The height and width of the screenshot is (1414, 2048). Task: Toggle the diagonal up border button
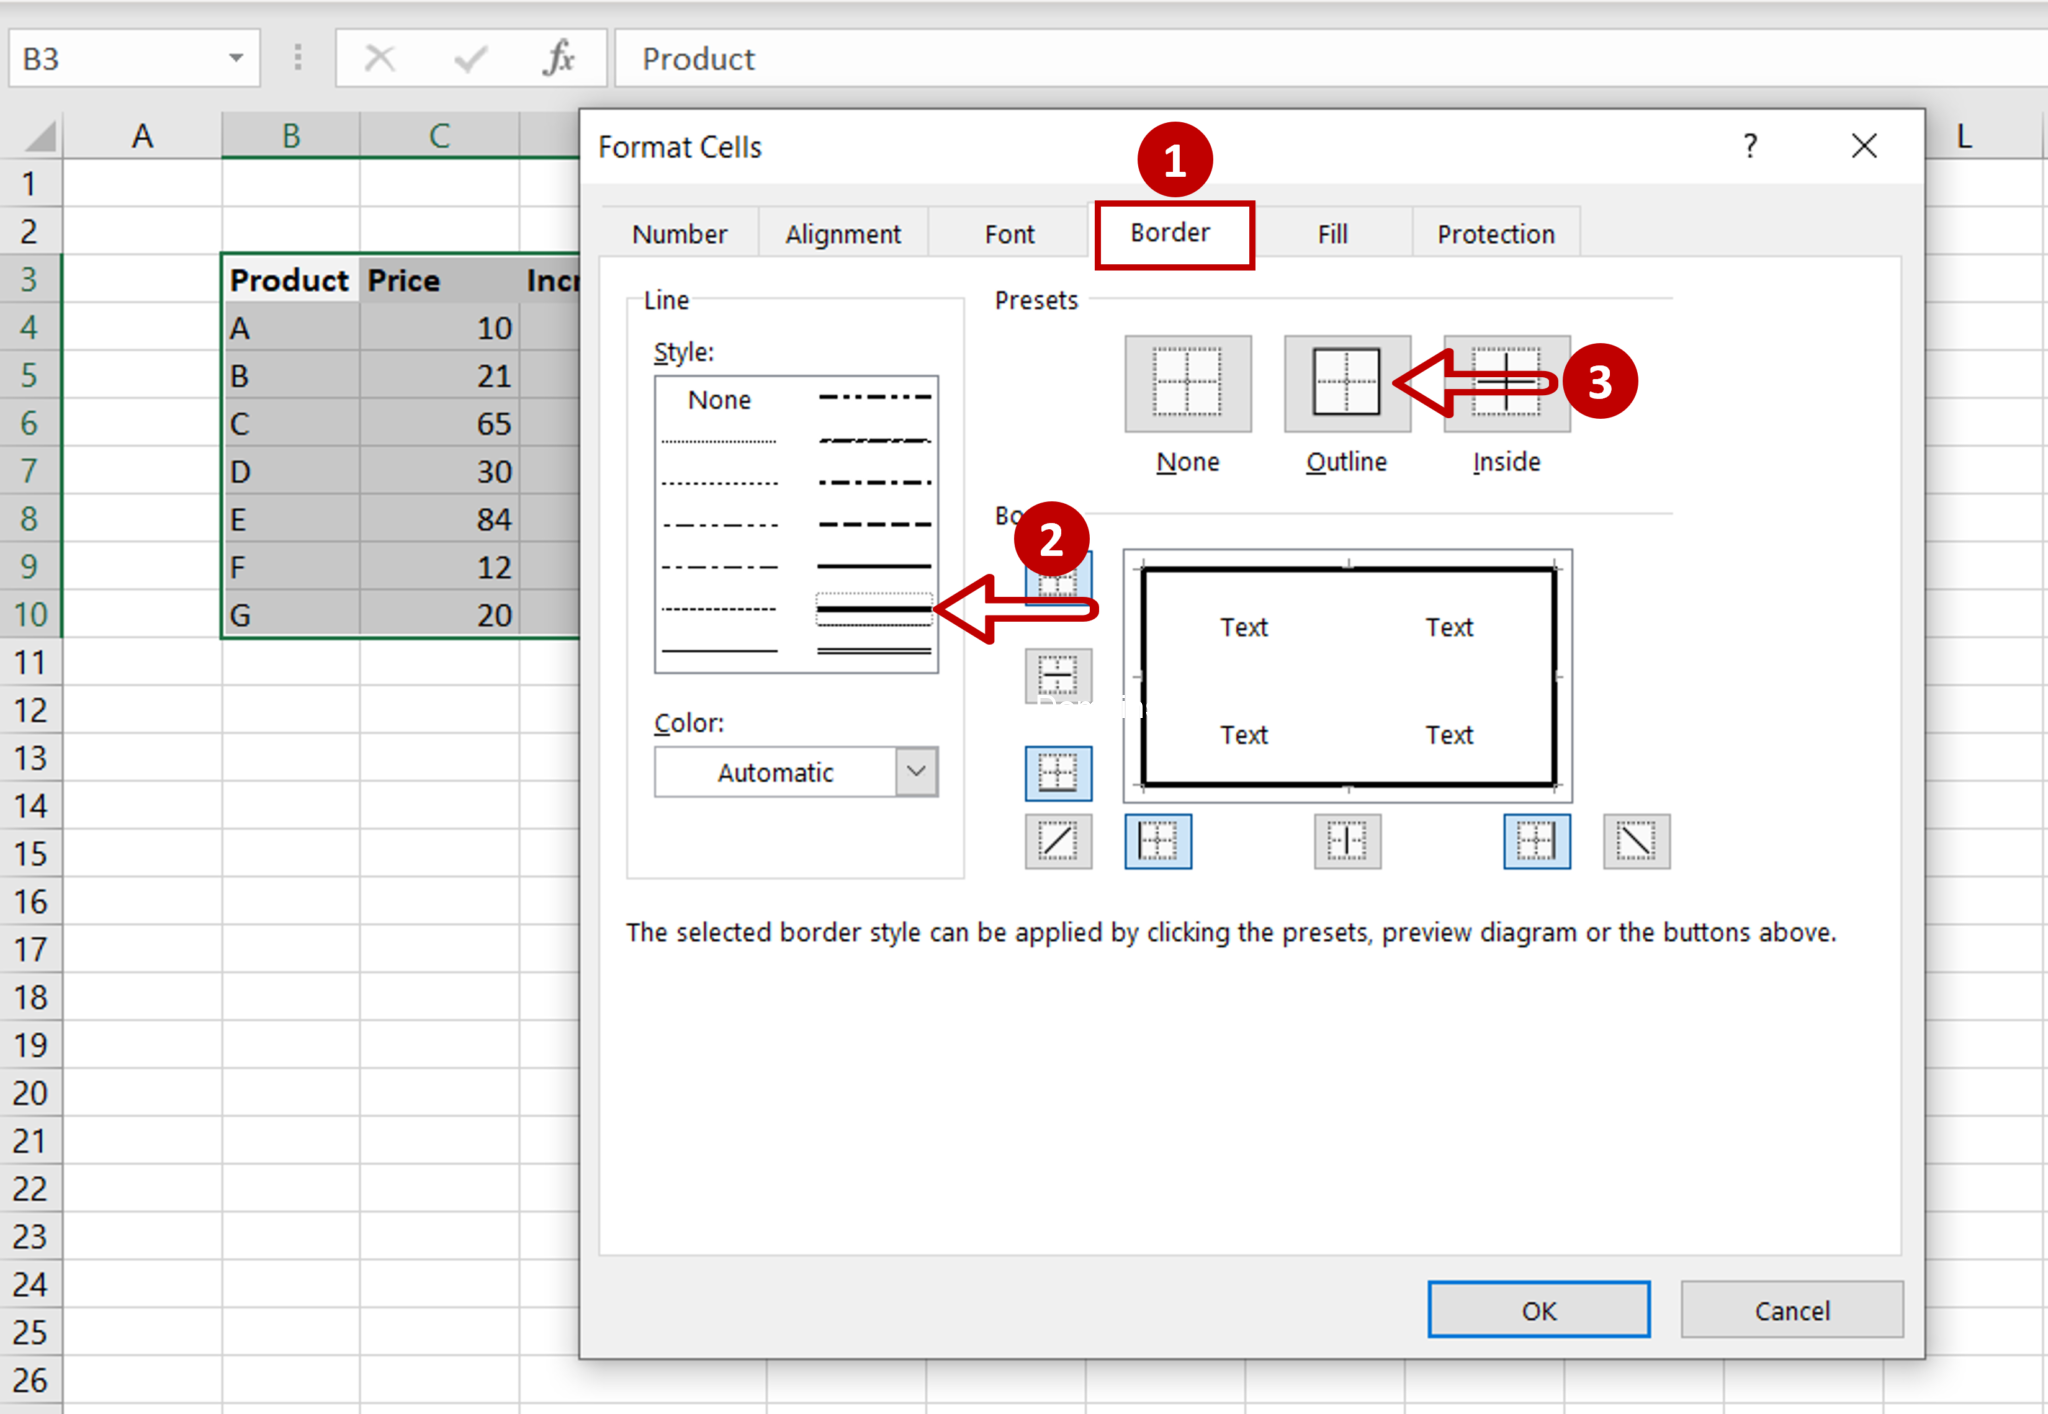1058,841
